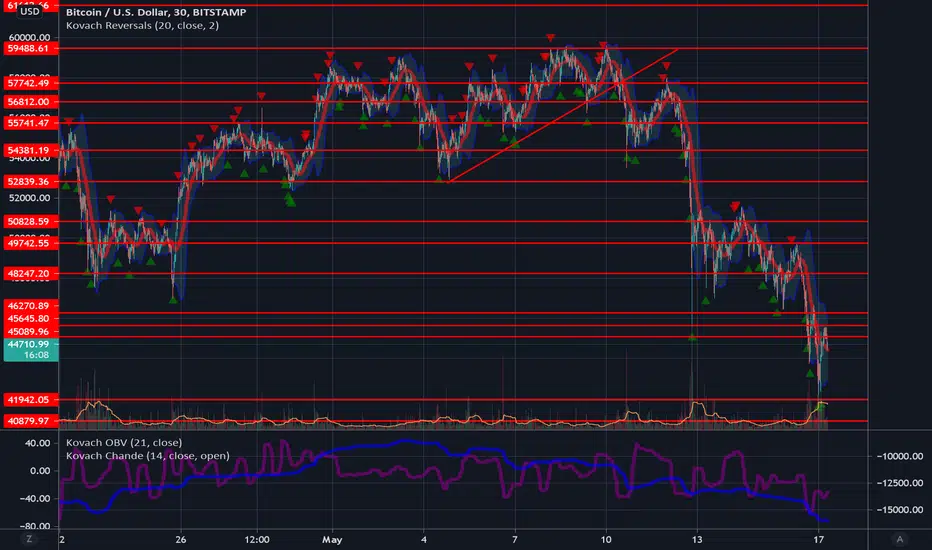Click the 45645.80 price level label
The width and height of the screenshot is (932, 550).
tap(30, 319)
